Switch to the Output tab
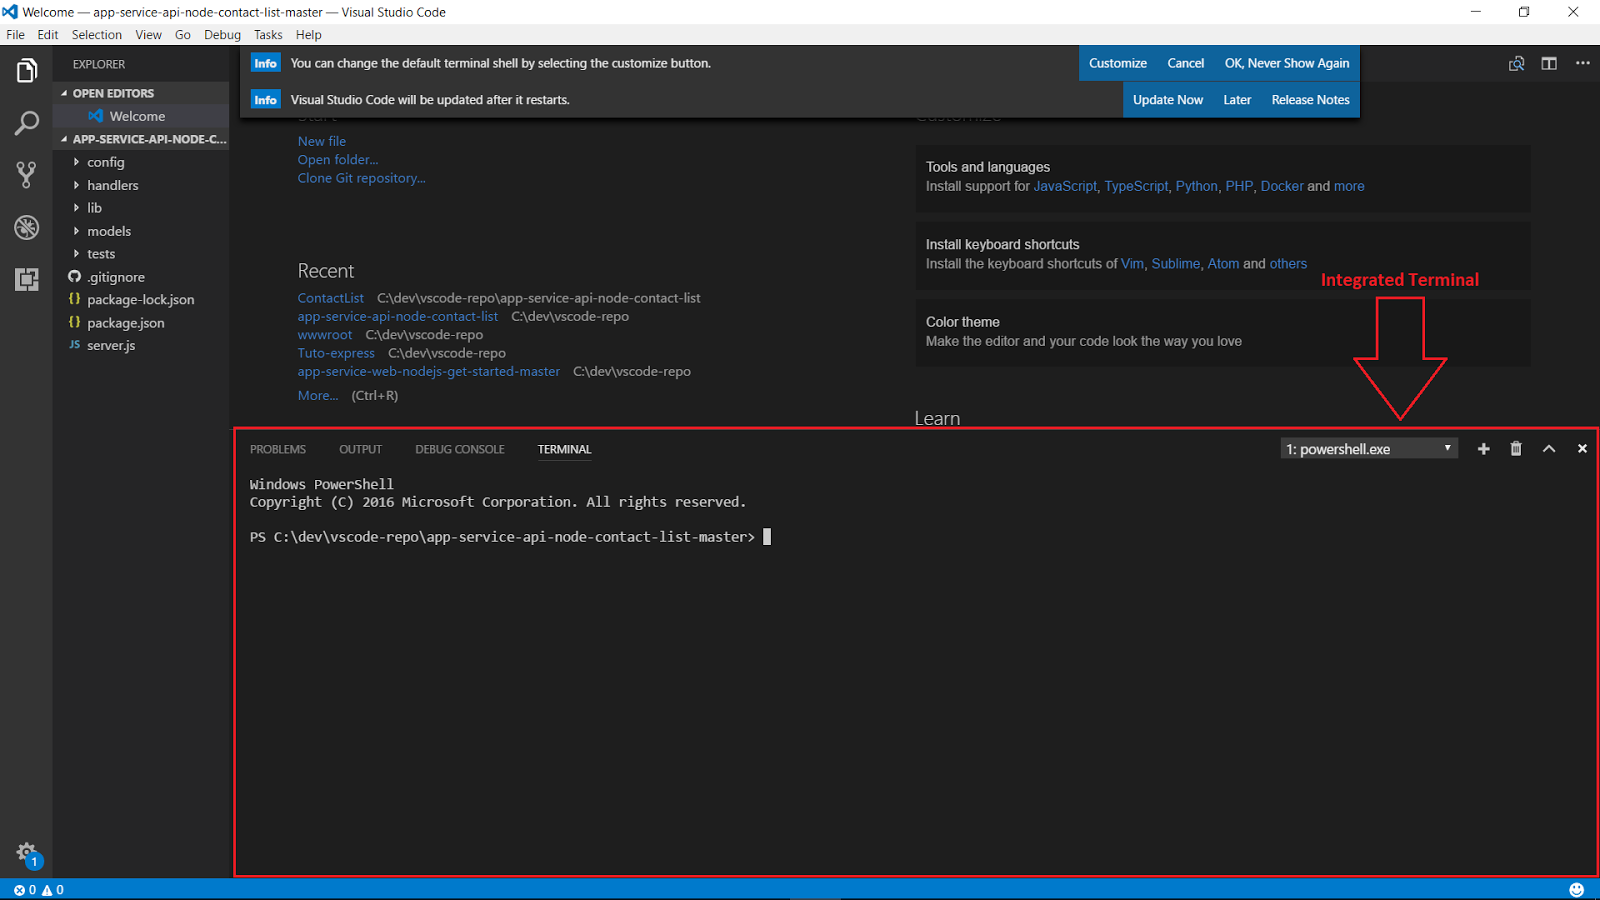 [360, 450]
